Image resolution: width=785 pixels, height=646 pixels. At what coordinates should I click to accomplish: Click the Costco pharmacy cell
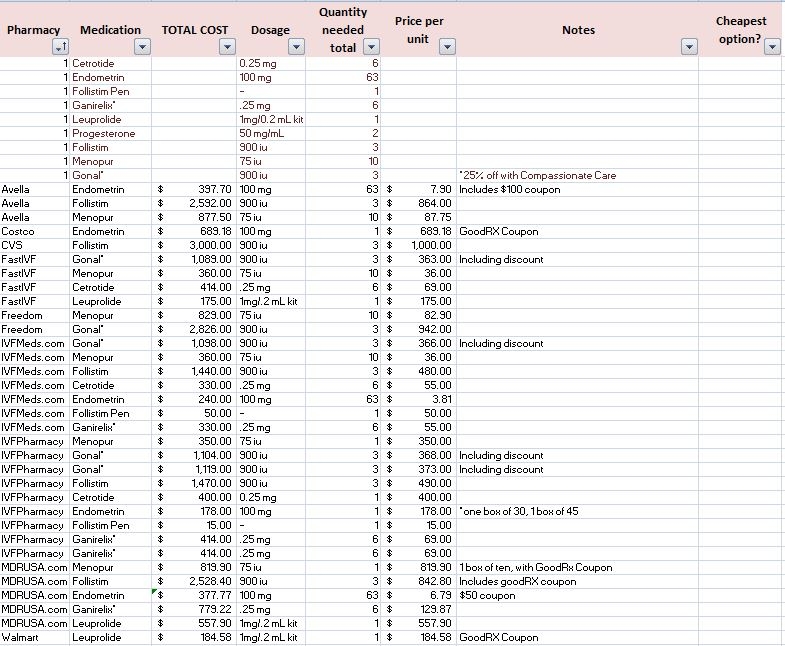[35, 231]
